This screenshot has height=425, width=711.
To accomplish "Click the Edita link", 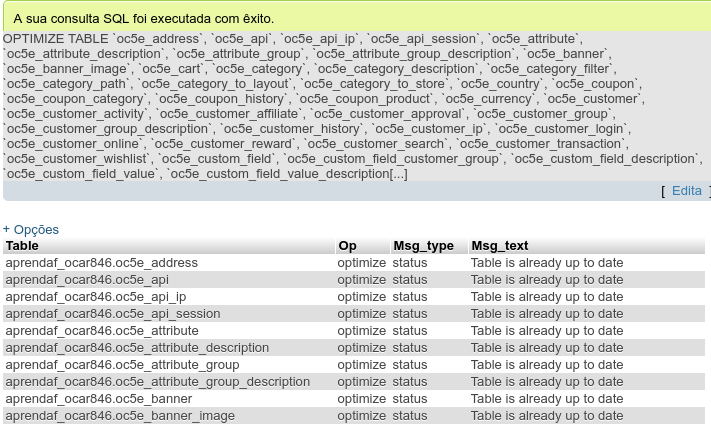I will [x=686, y=191].
